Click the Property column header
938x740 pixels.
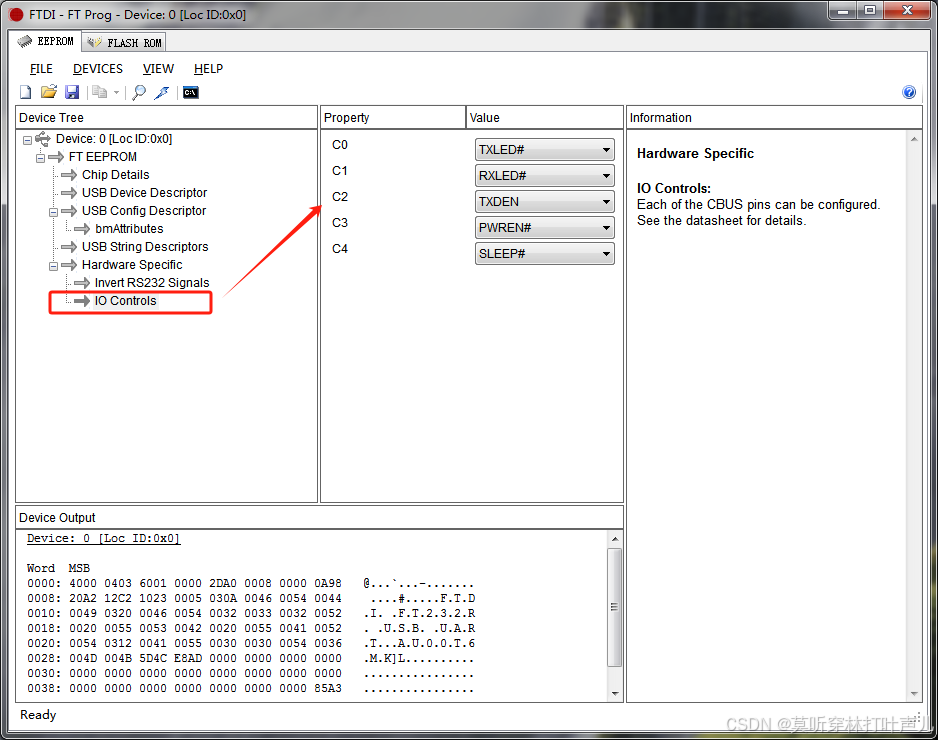click(393, 118)
